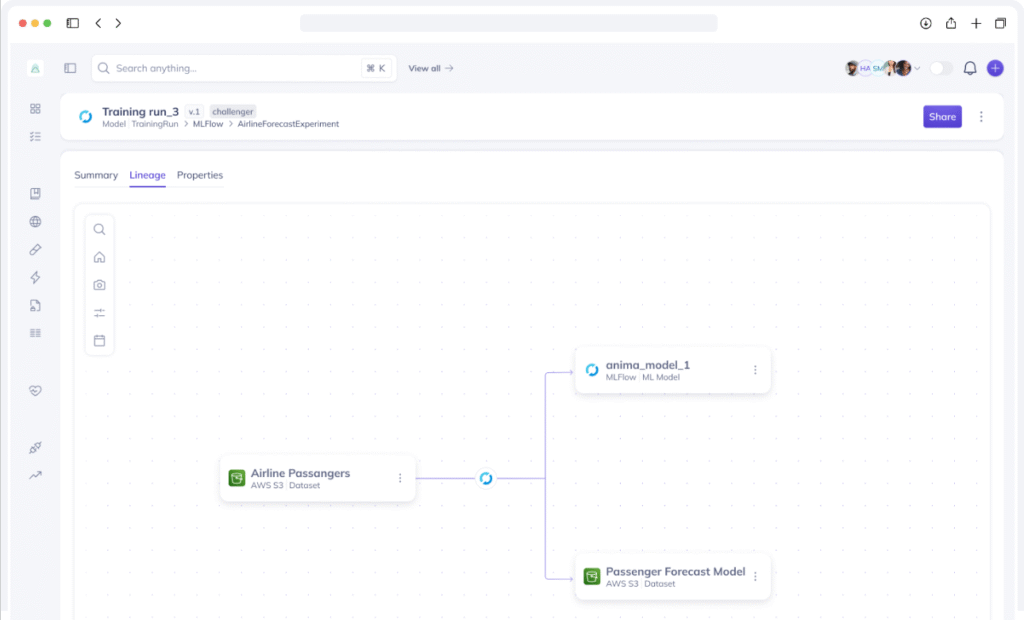Open the link icon in the sidebar

point(34,249)
